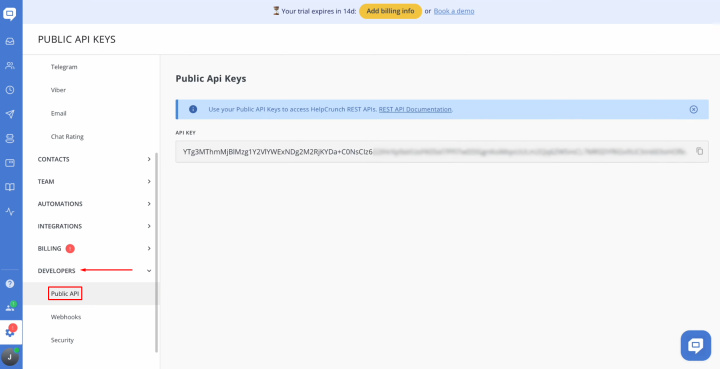Open the invite teammate icon
The height and width of the screenshot is (369, 720).
click(10, 307)
